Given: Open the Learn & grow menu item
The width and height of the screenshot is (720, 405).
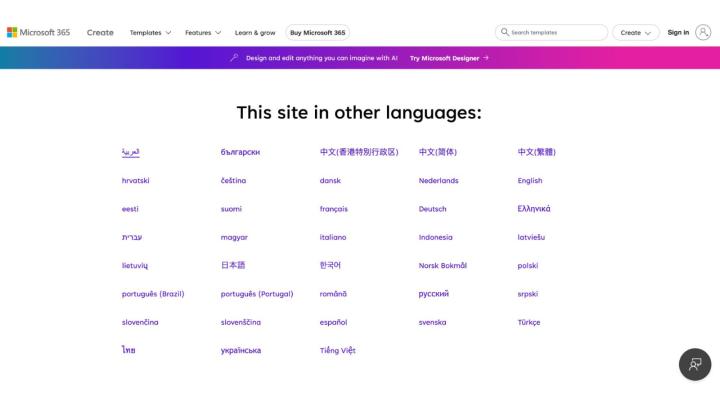Looking at the screenshot, I should 255,32.
